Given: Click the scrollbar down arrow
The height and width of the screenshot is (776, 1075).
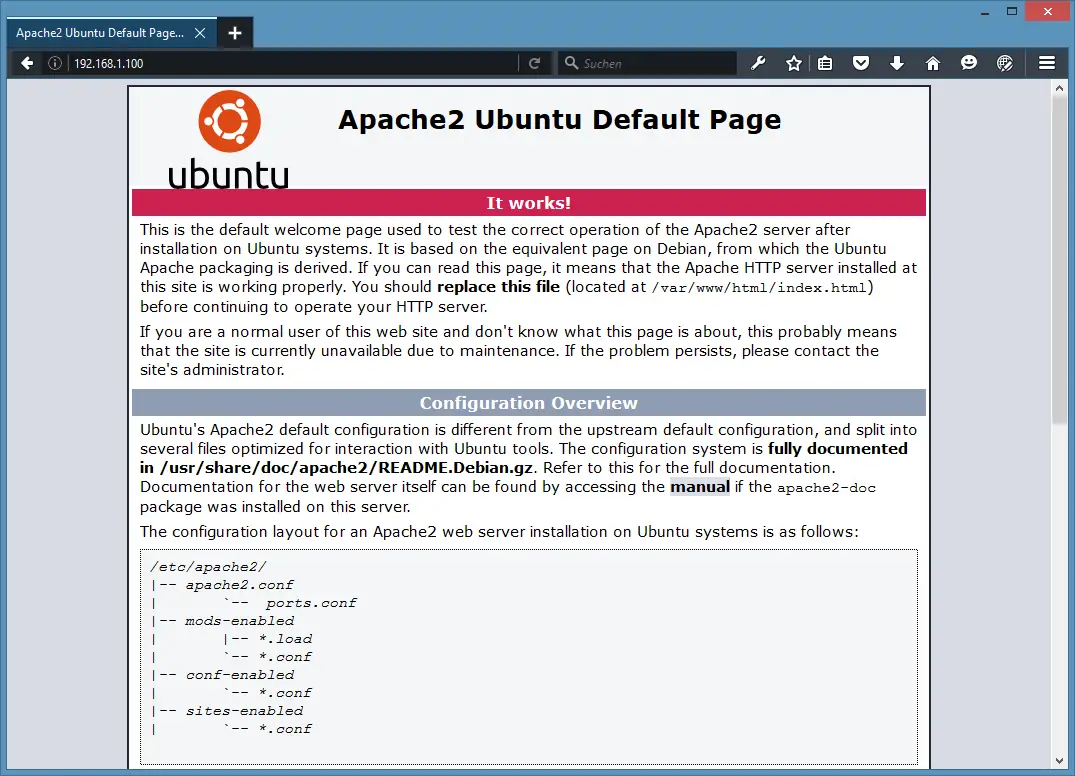Looking at the screenshot, I should (x=1059, y=761).
